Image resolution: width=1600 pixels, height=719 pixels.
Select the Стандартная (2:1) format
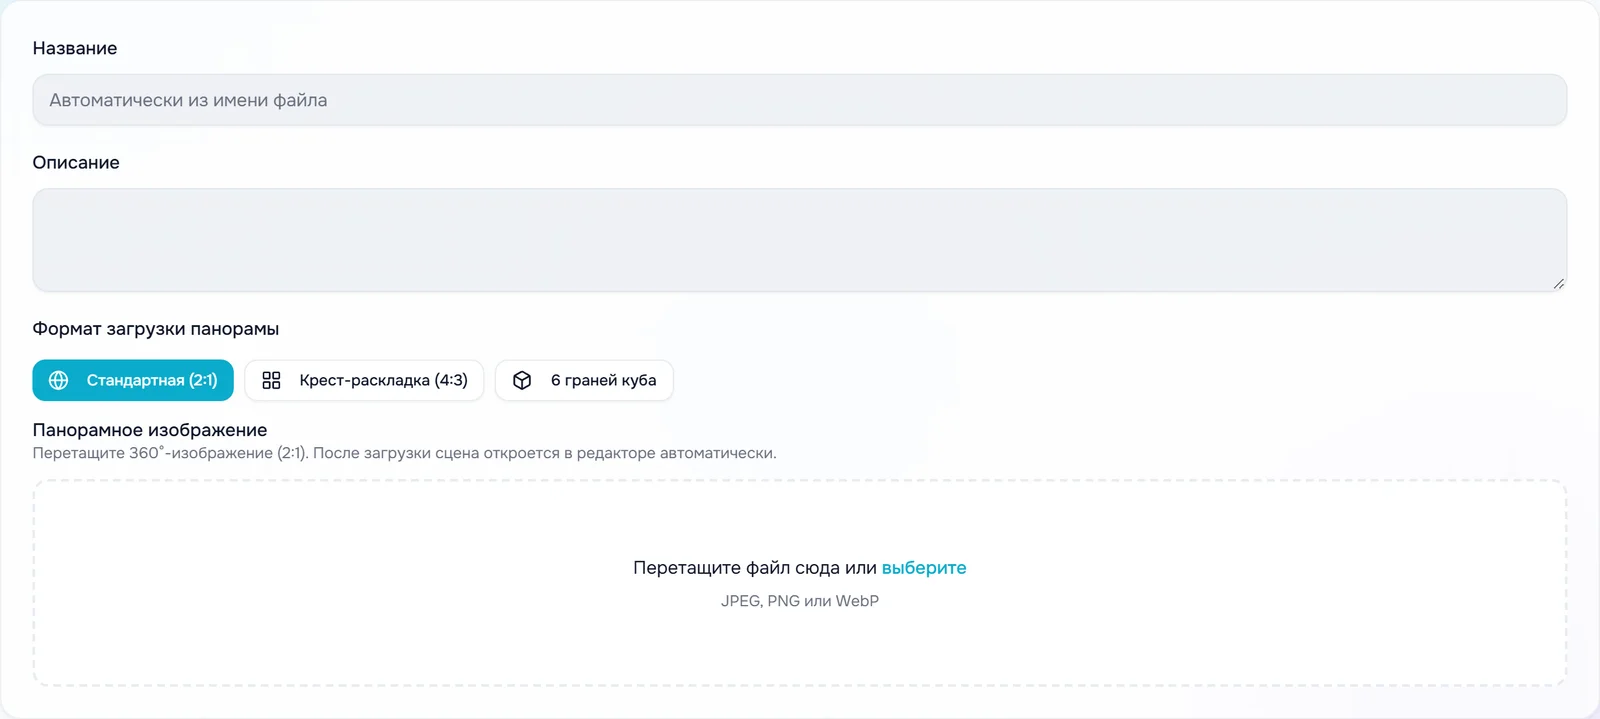pos(133,380)
